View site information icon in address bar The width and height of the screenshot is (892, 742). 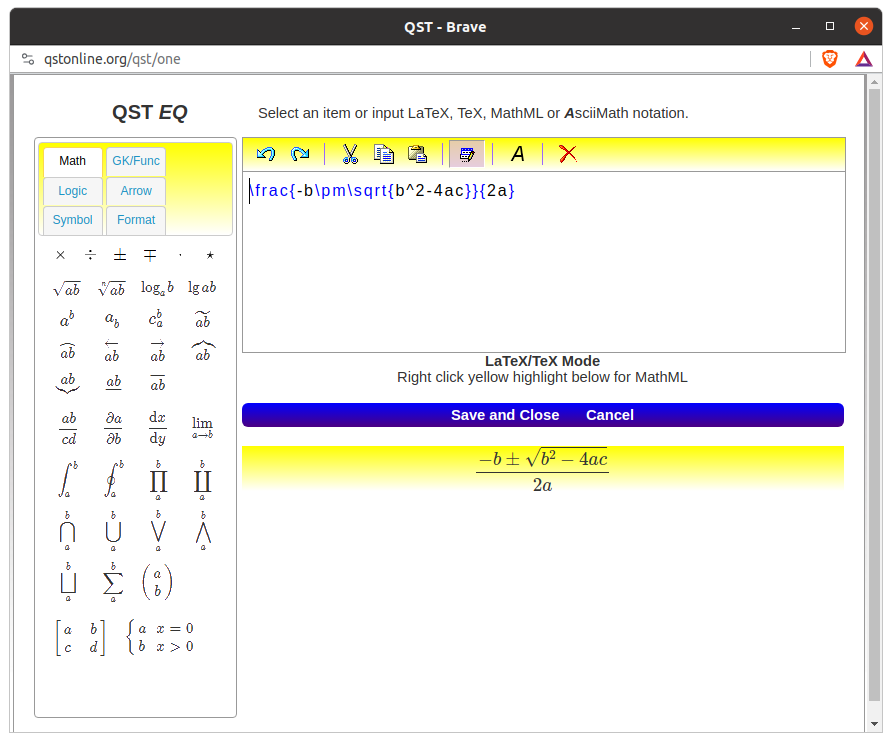coord(27,59)
